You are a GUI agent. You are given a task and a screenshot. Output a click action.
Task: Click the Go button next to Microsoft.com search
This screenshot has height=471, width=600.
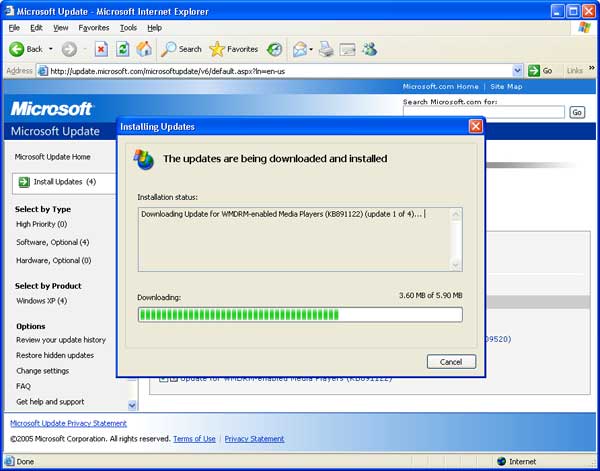(577, 112)
